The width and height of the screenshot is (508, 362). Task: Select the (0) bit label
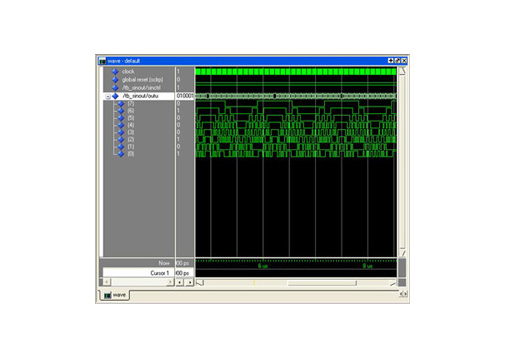tap(131, 154)
